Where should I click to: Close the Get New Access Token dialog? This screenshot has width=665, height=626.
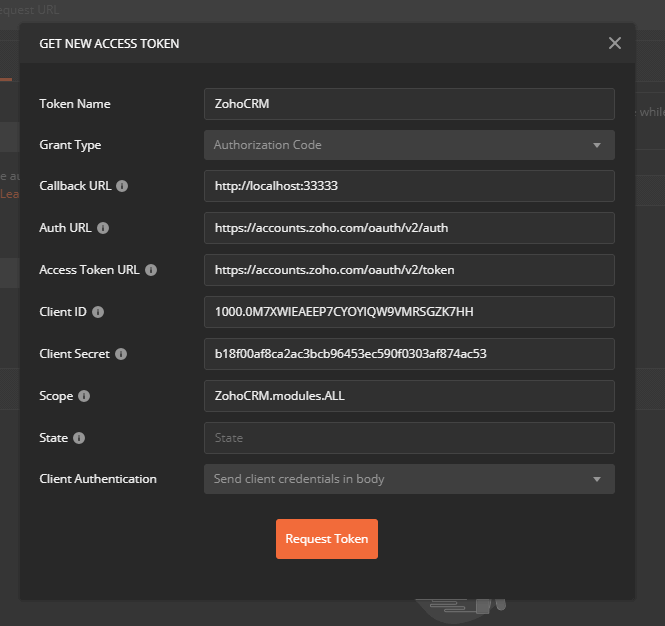tap(615, 43)
